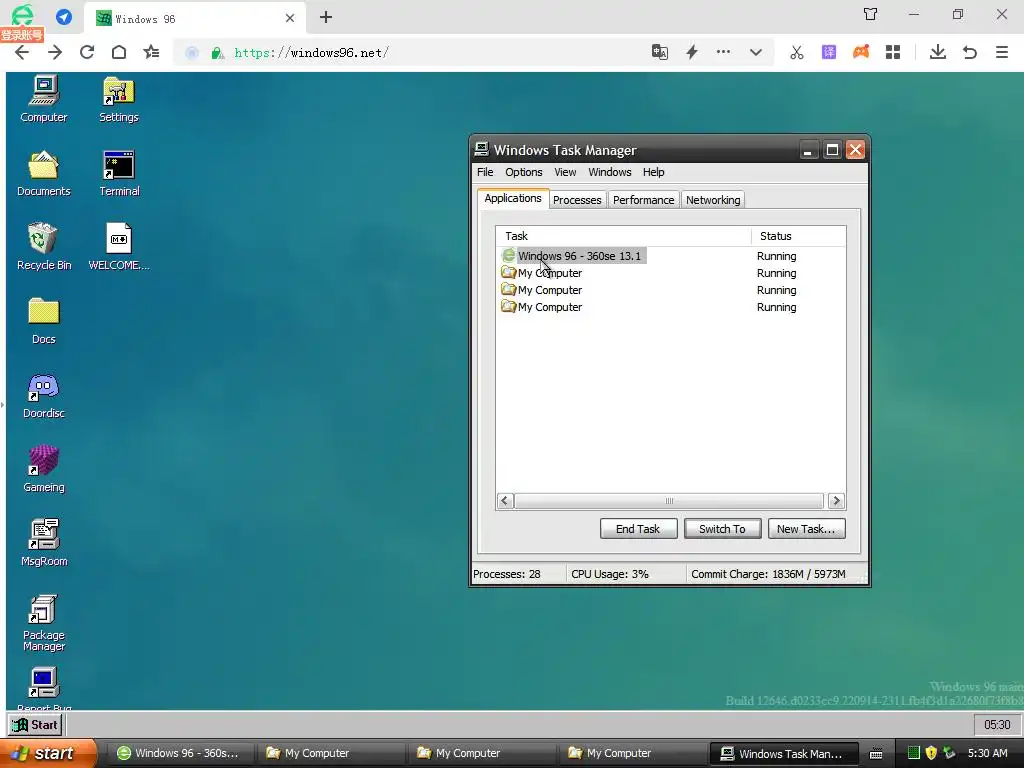
Task: Open the Options menu in Task Manager
Action: pyautogui.click(x=524, y=172)
